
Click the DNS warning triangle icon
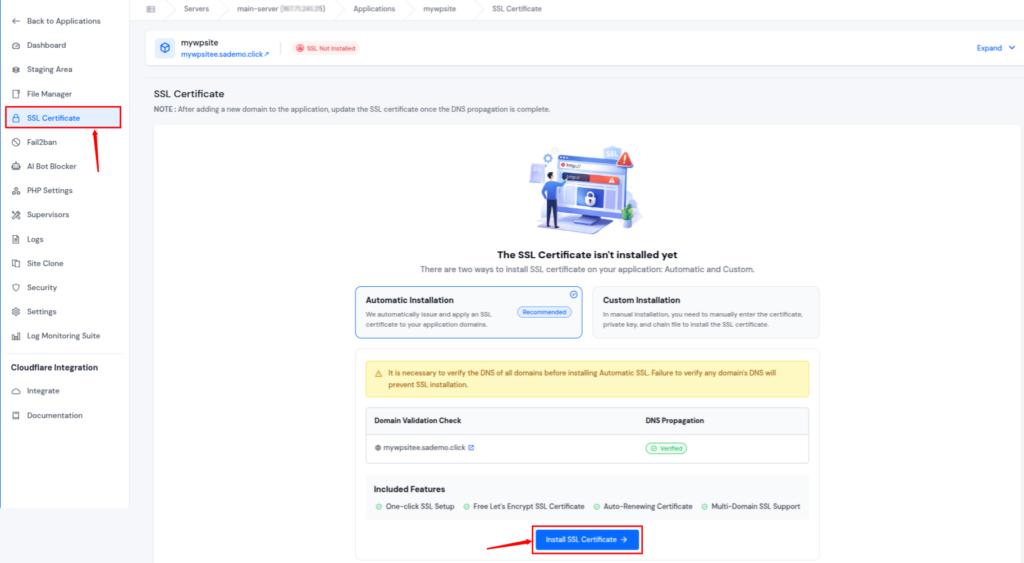(378, 374)
